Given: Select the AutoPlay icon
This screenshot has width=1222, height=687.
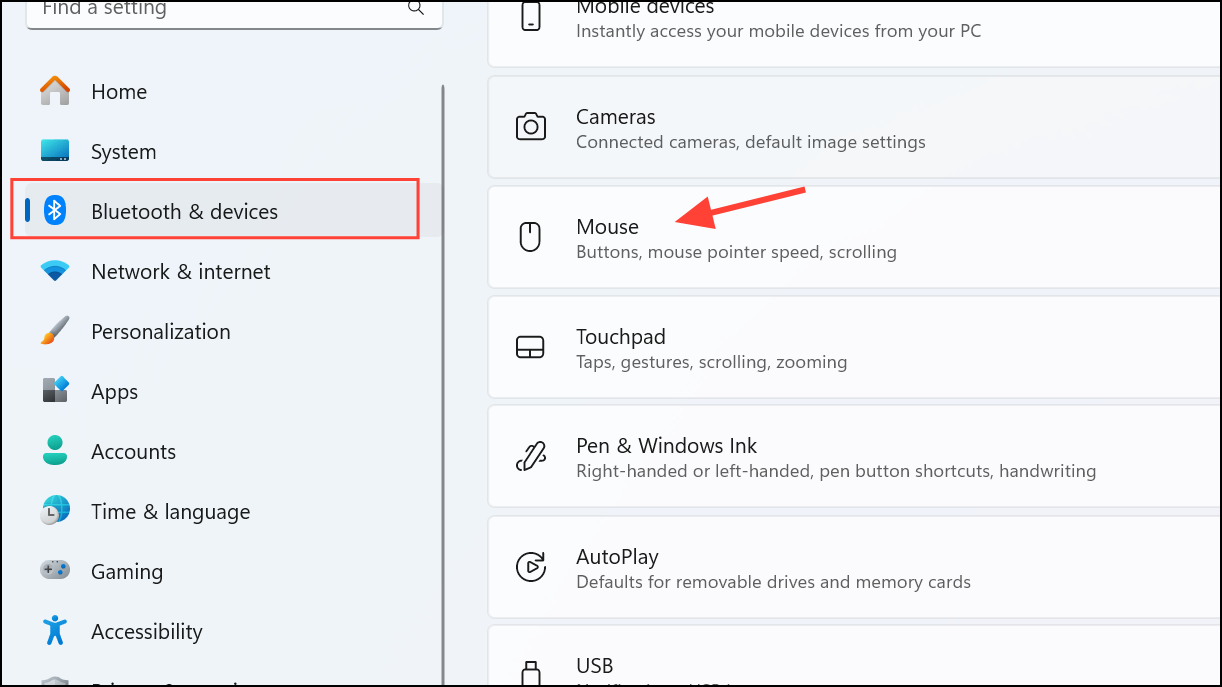Looking at the screenshot, I should pyautogui.click(x=530, y=566).
